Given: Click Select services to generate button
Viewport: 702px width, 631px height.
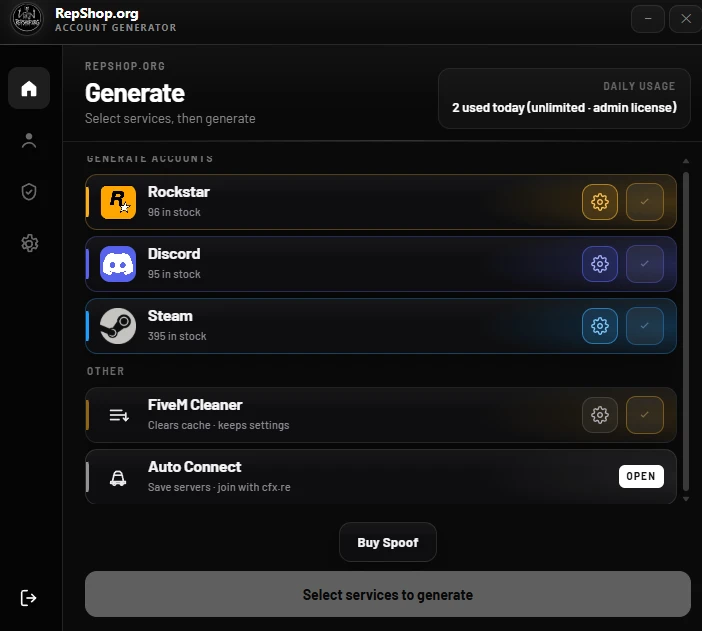Looking at the screenshot, I should pos(388,594).
